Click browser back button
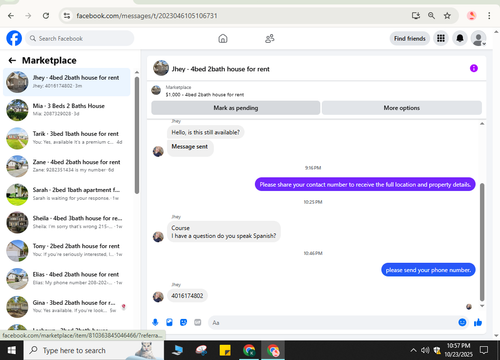Image resolution: width=500 pixels, height=360 pixels. (11, 16)
